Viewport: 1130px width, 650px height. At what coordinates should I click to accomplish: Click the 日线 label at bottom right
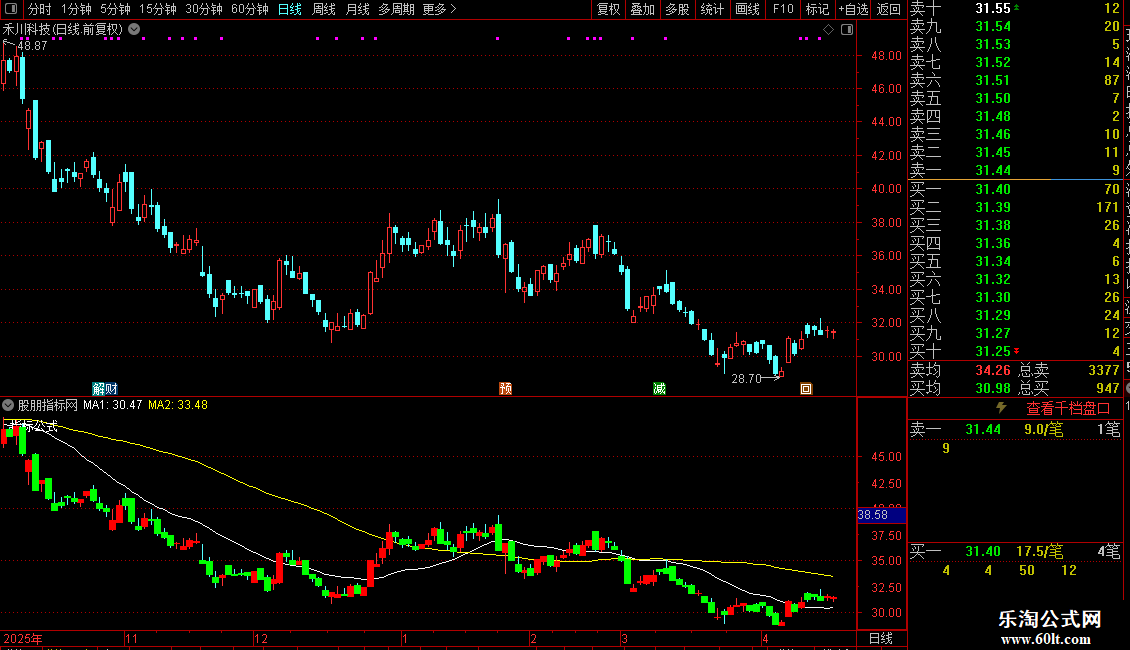pyautogui.click(x=881, y=638)
